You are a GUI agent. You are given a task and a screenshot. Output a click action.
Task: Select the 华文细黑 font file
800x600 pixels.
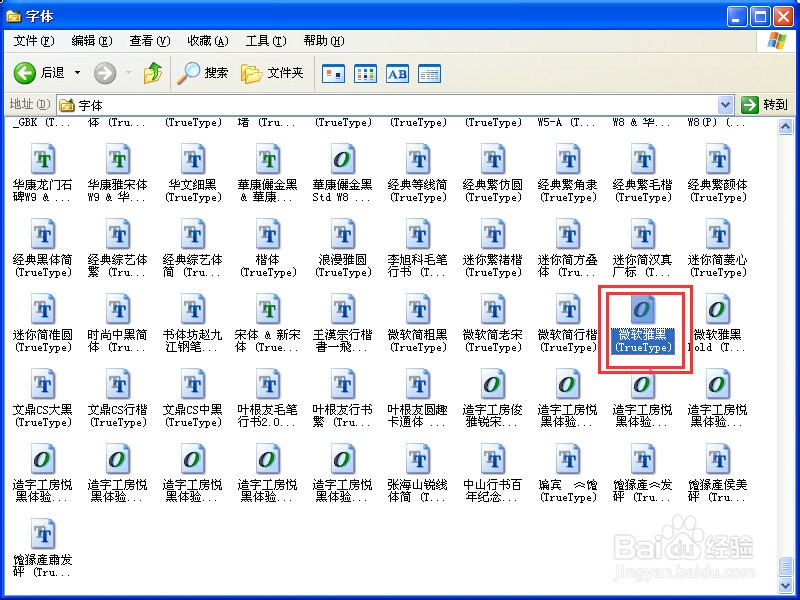pos(193,159)
